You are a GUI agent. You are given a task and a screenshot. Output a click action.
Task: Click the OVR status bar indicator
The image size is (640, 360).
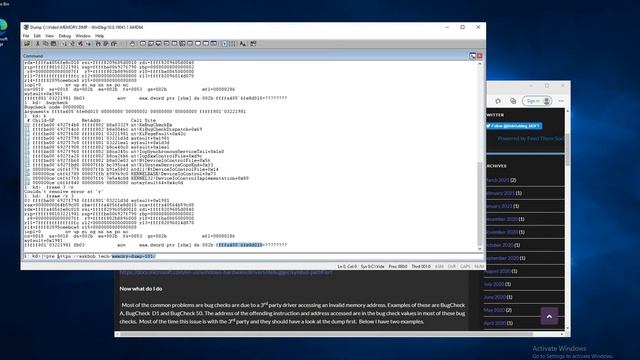pyautogui.click(x=452, y=267)
